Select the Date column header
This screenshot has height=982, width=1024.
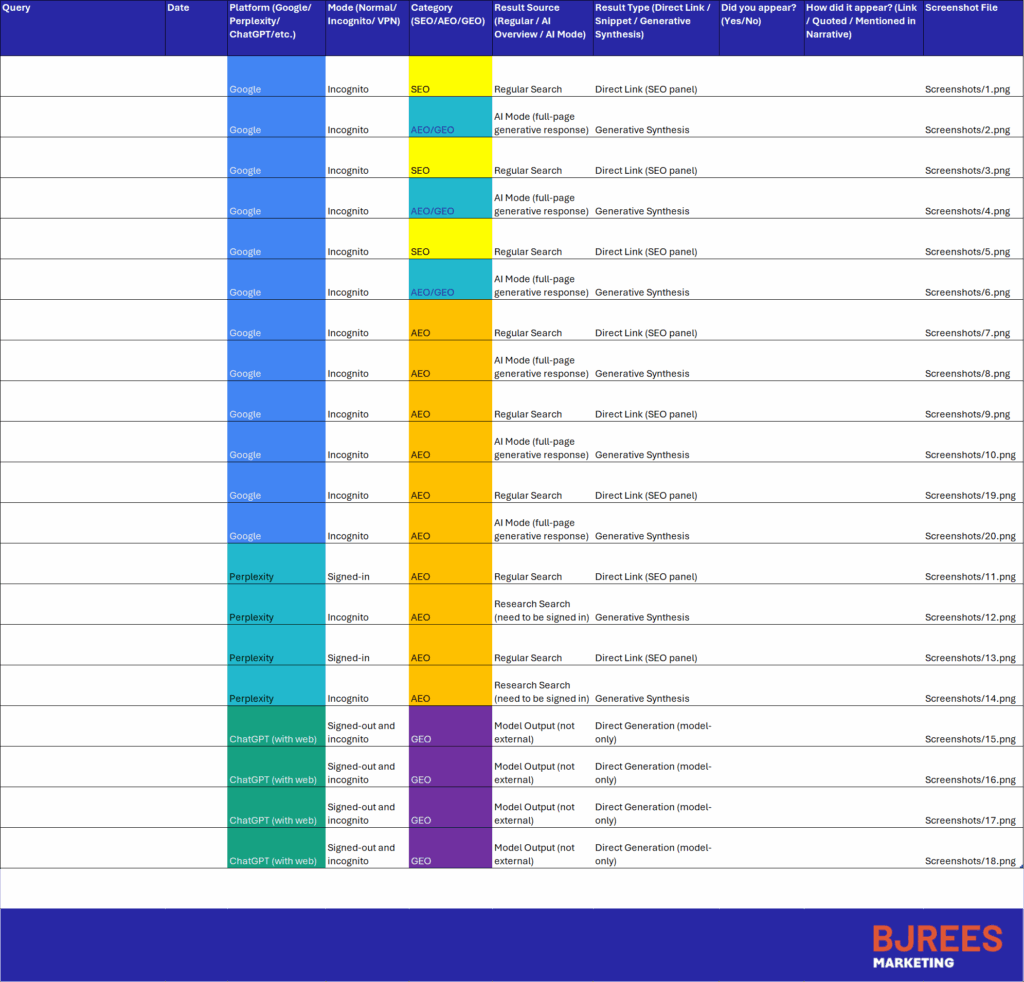point(196,27)
